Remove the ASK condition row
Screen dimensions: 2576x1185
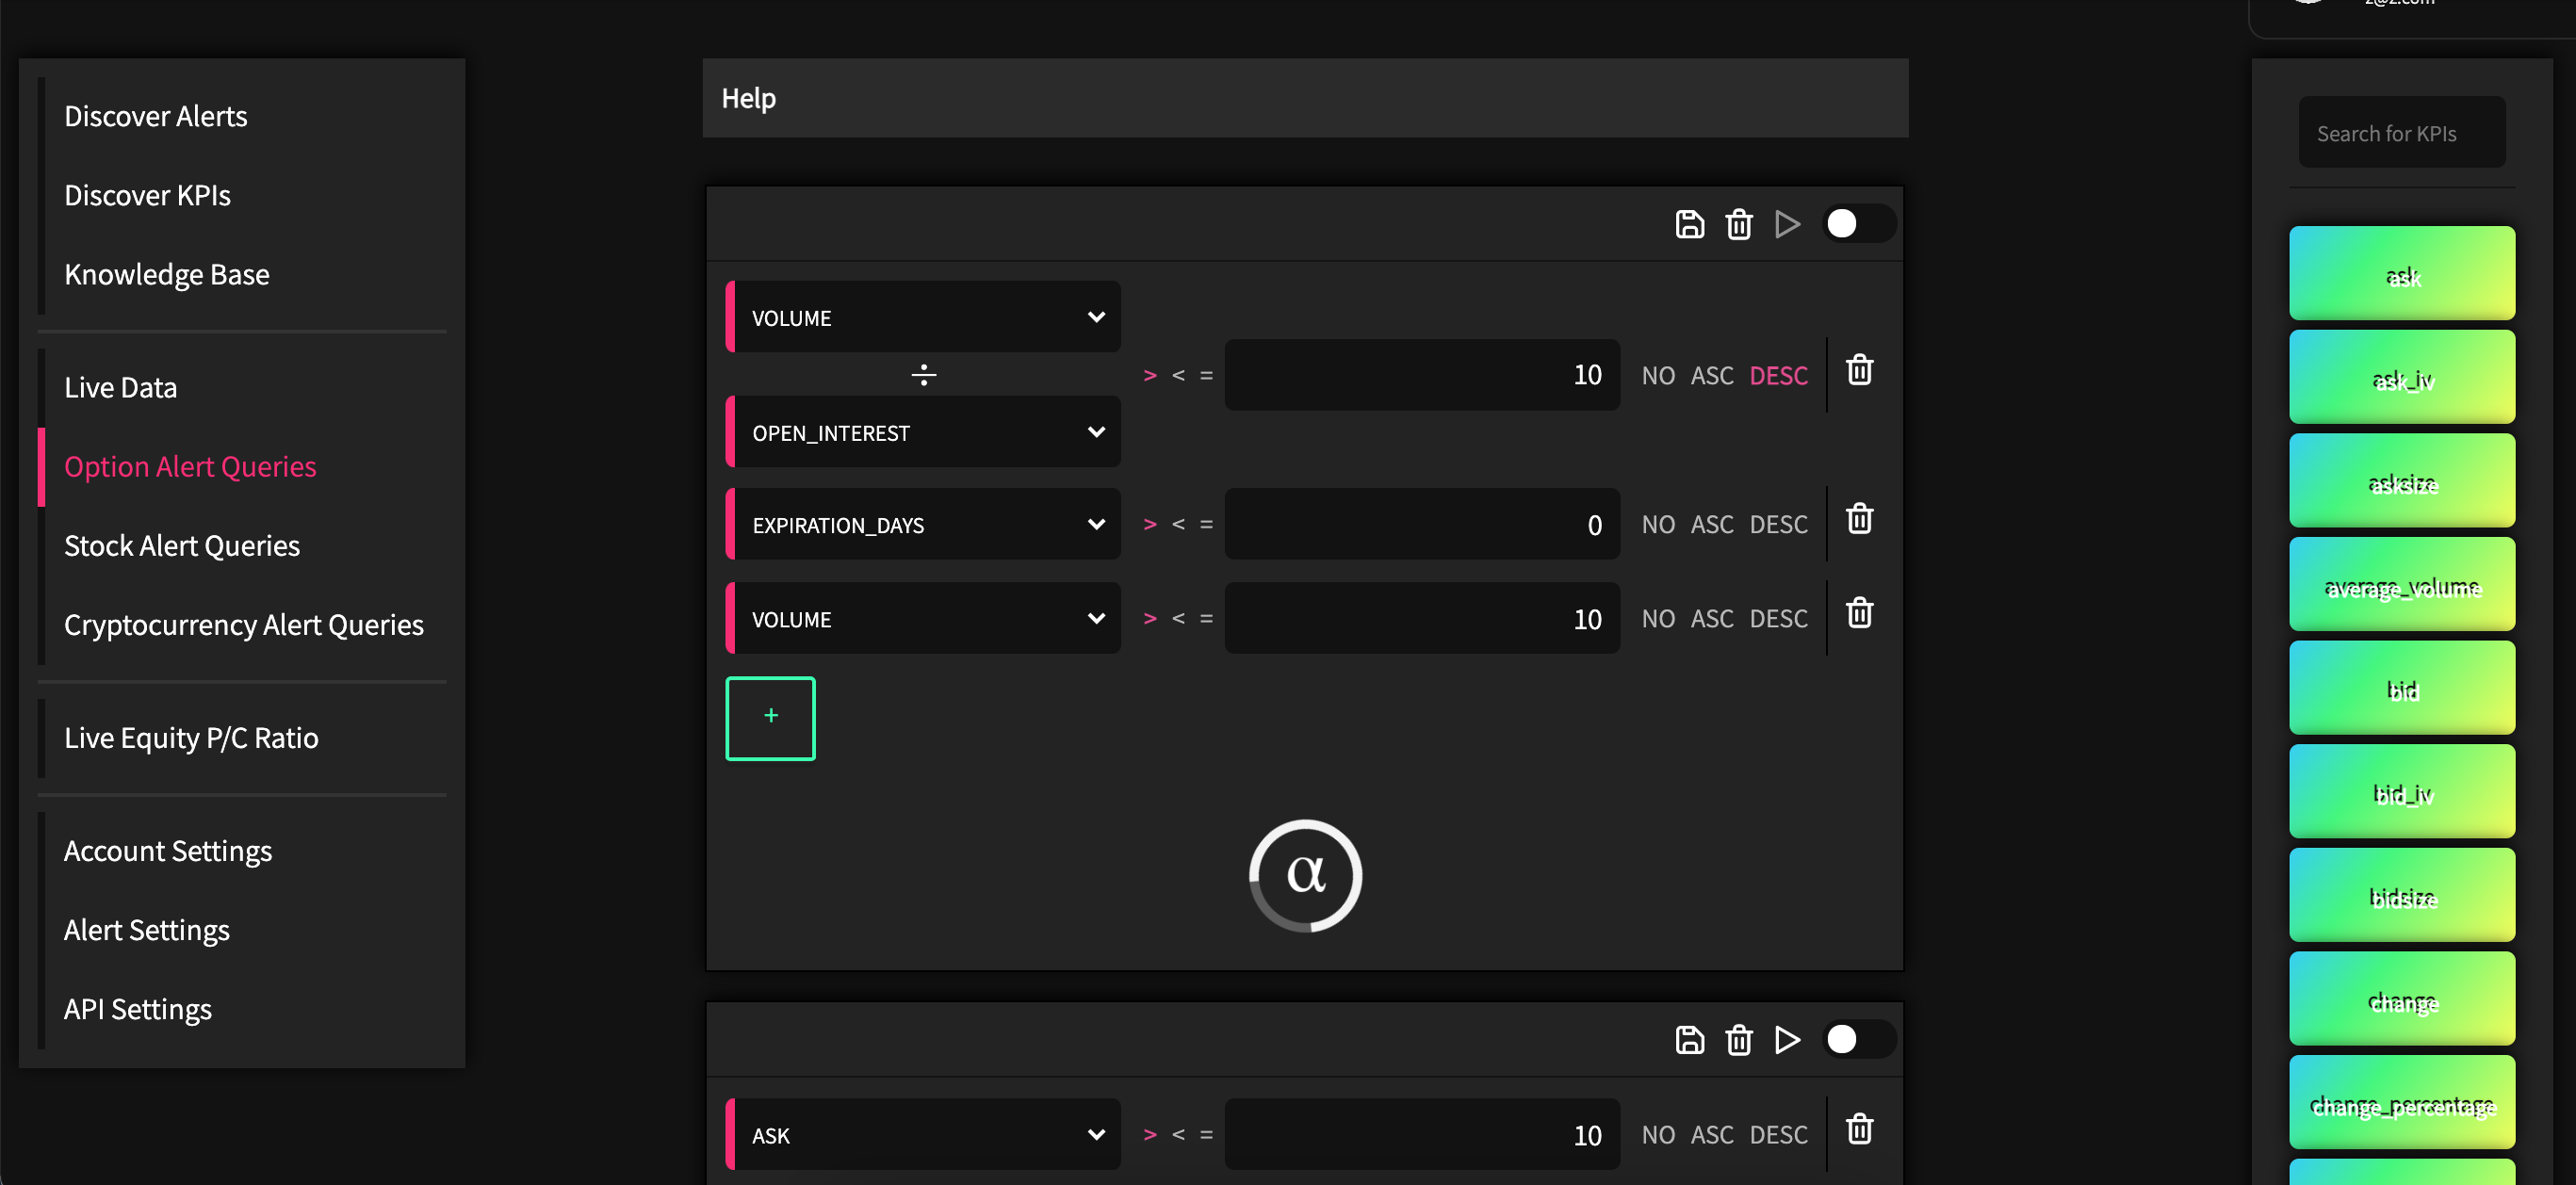tap(1859, 1129)
